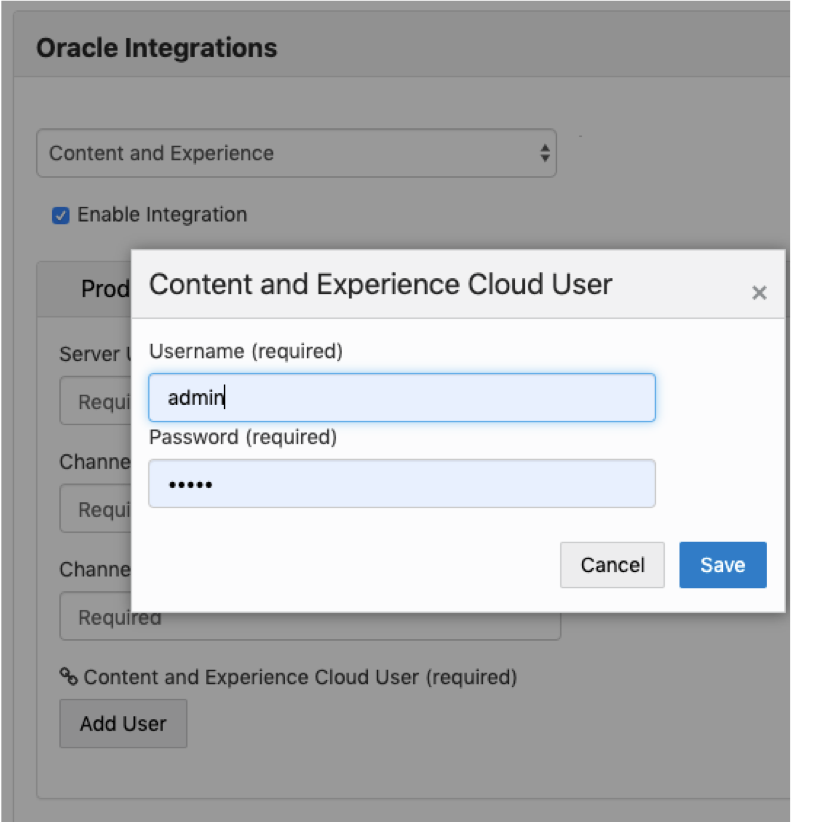Click the chain link icon beside Cloud User label

[68, 677]
